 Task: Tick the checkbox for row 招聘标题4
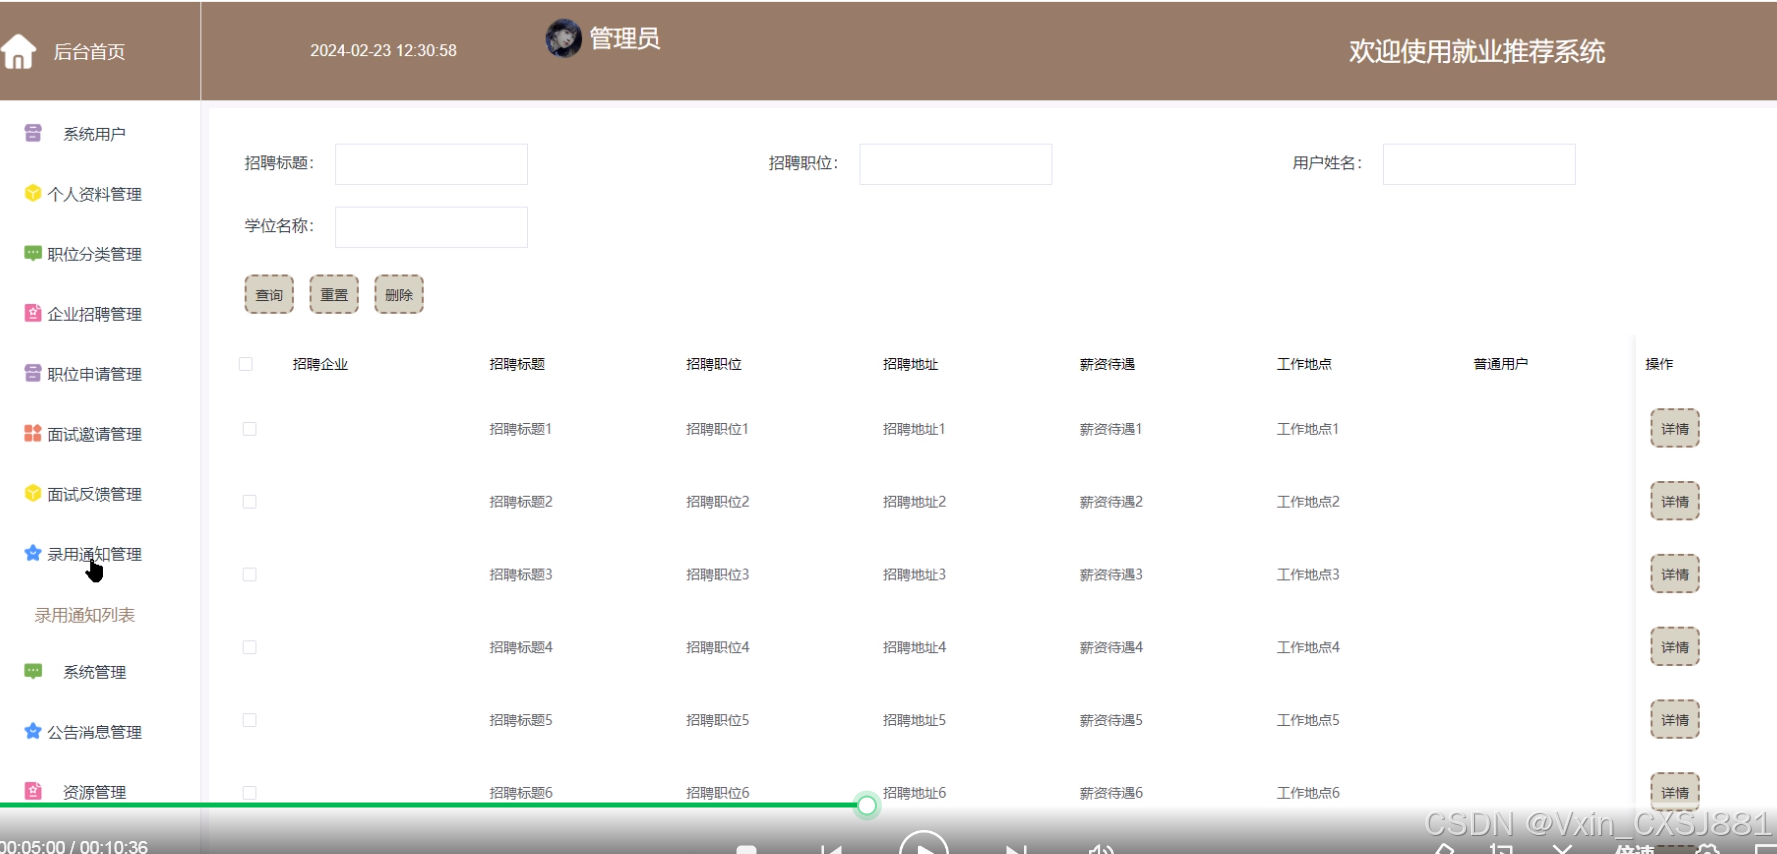250,648
